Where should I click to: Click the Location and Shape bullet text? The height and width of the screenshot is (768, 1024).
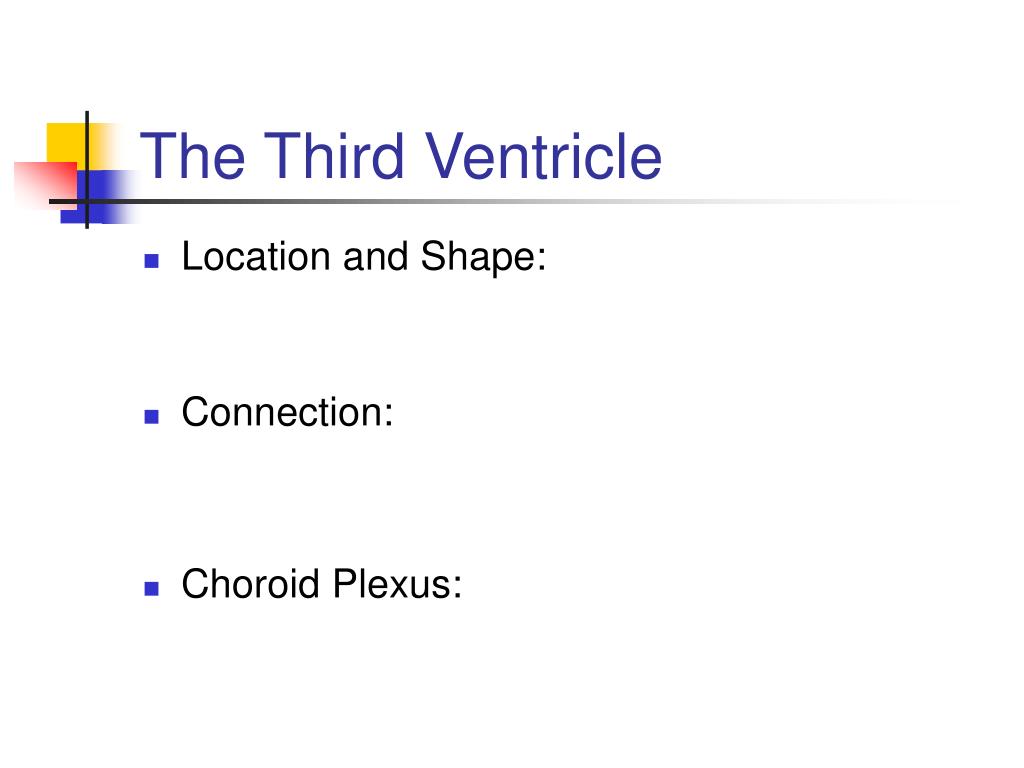pos(364,257)
